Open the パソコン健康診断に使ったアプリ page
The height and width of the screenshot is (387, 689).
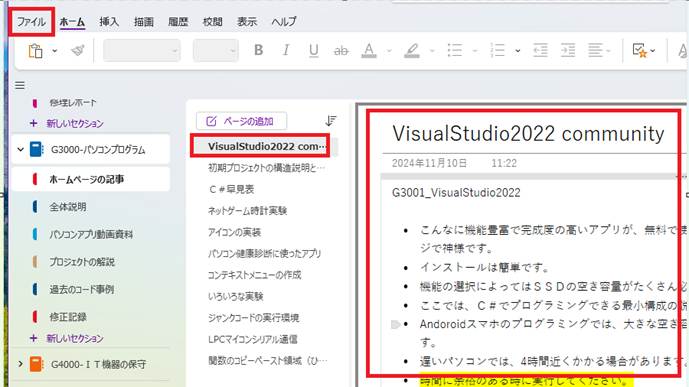point(266,253)
